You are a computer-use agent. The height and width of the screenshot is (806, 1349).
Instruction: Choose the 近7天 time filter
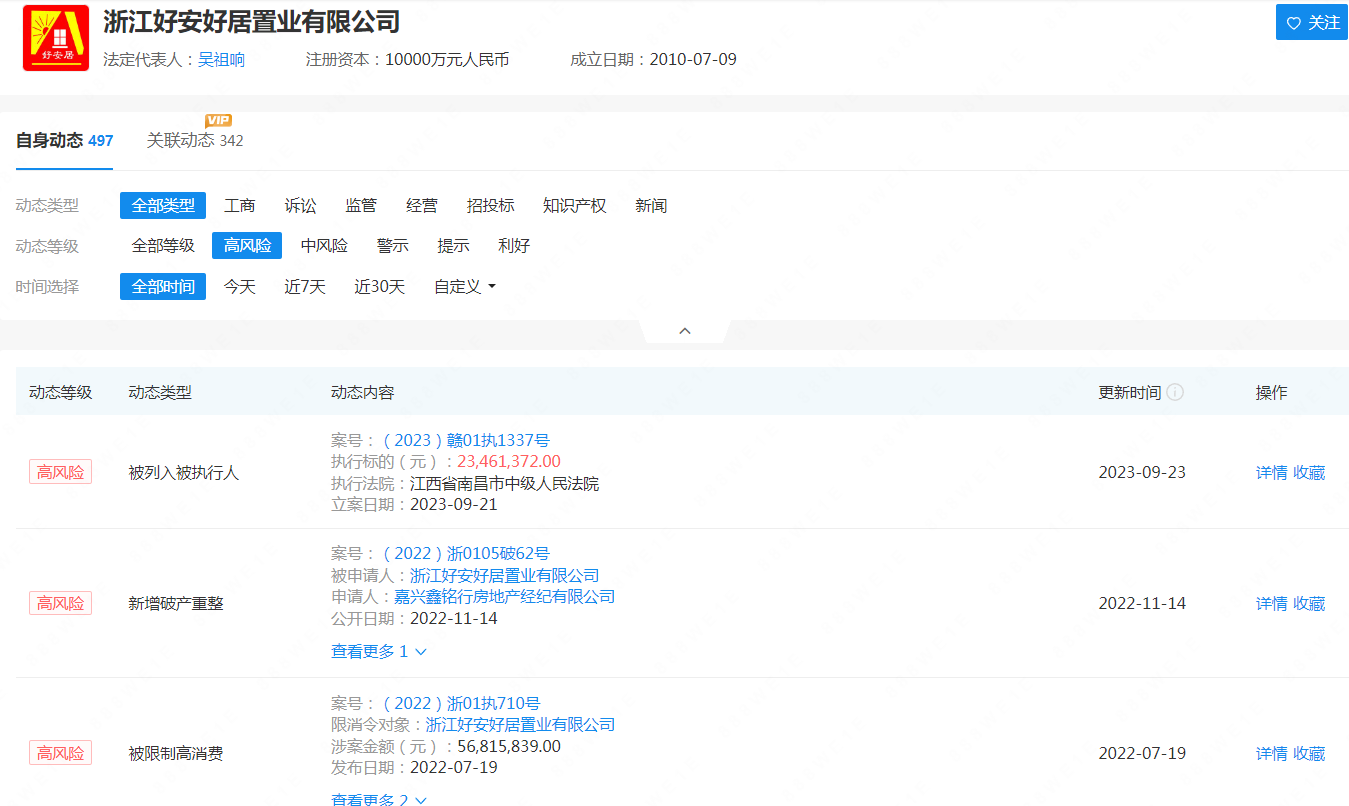pos(305,287)
